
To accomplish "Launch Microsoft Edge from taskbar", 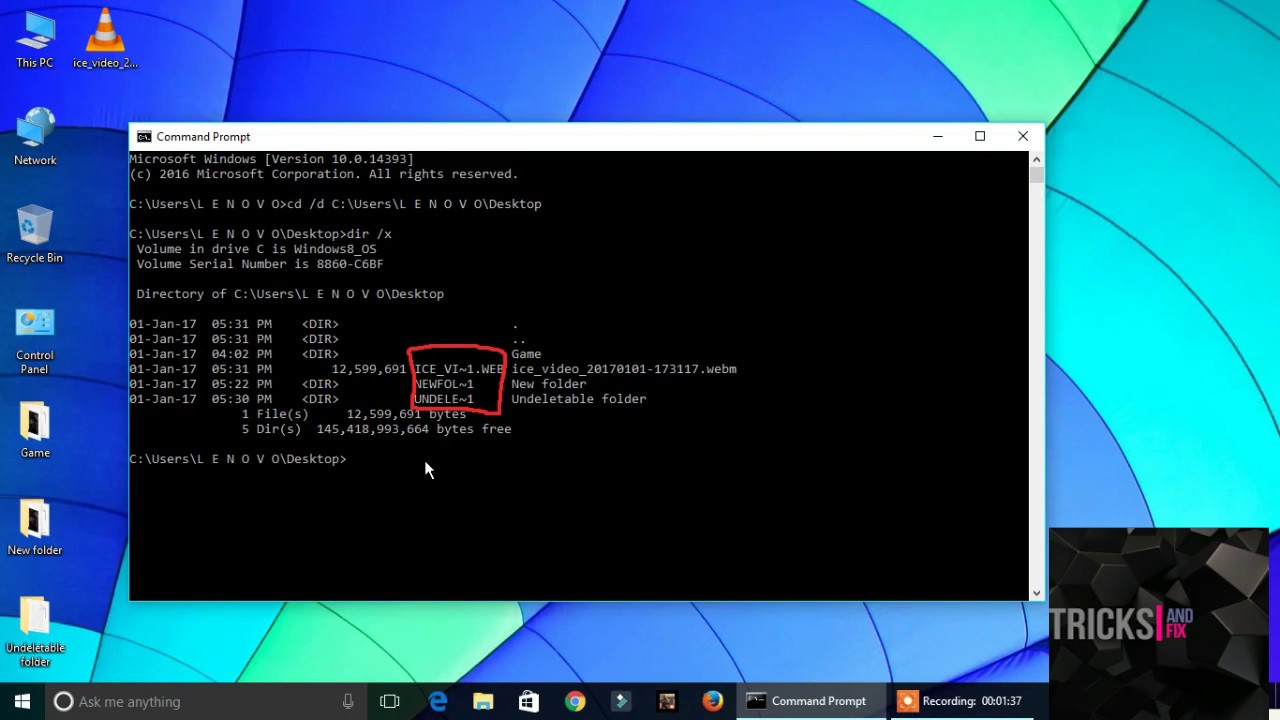I will pos(438,701).
